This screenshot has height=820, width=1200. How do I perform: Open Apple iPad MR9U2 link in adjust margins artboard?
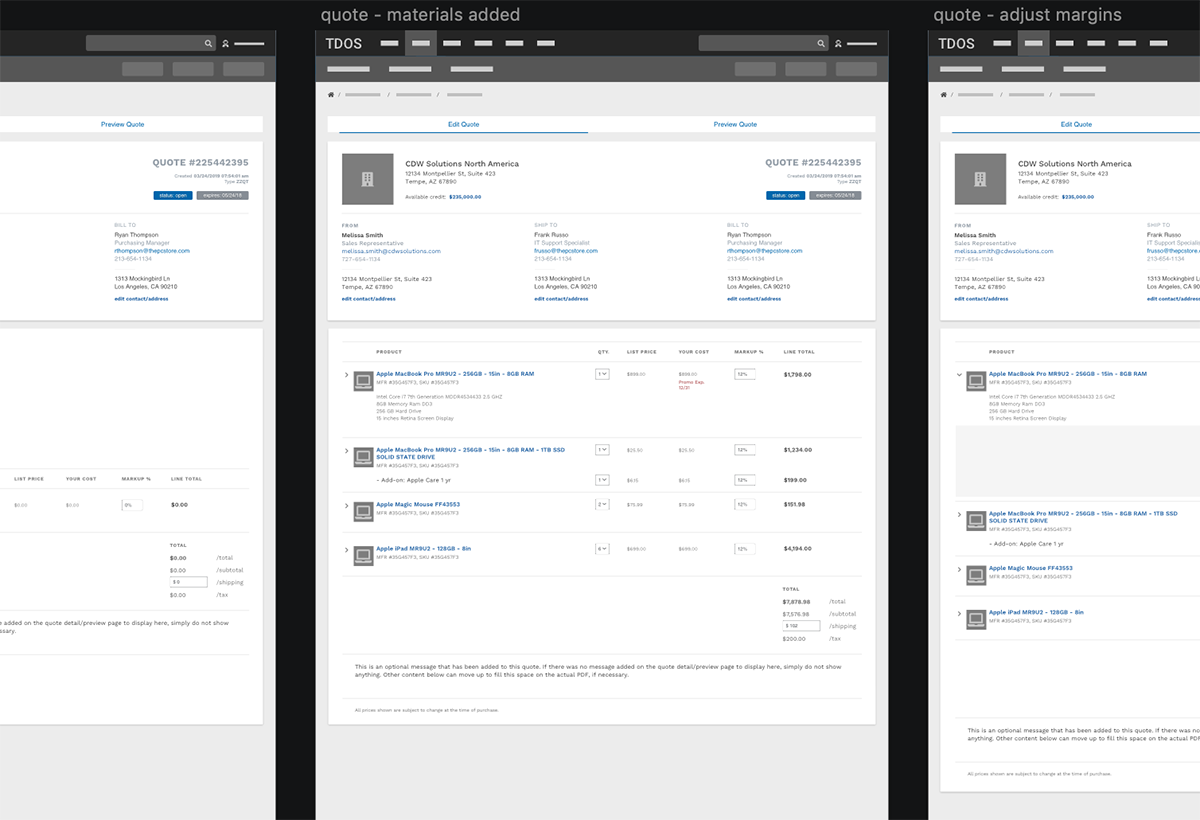click(x=1036, y=612)
